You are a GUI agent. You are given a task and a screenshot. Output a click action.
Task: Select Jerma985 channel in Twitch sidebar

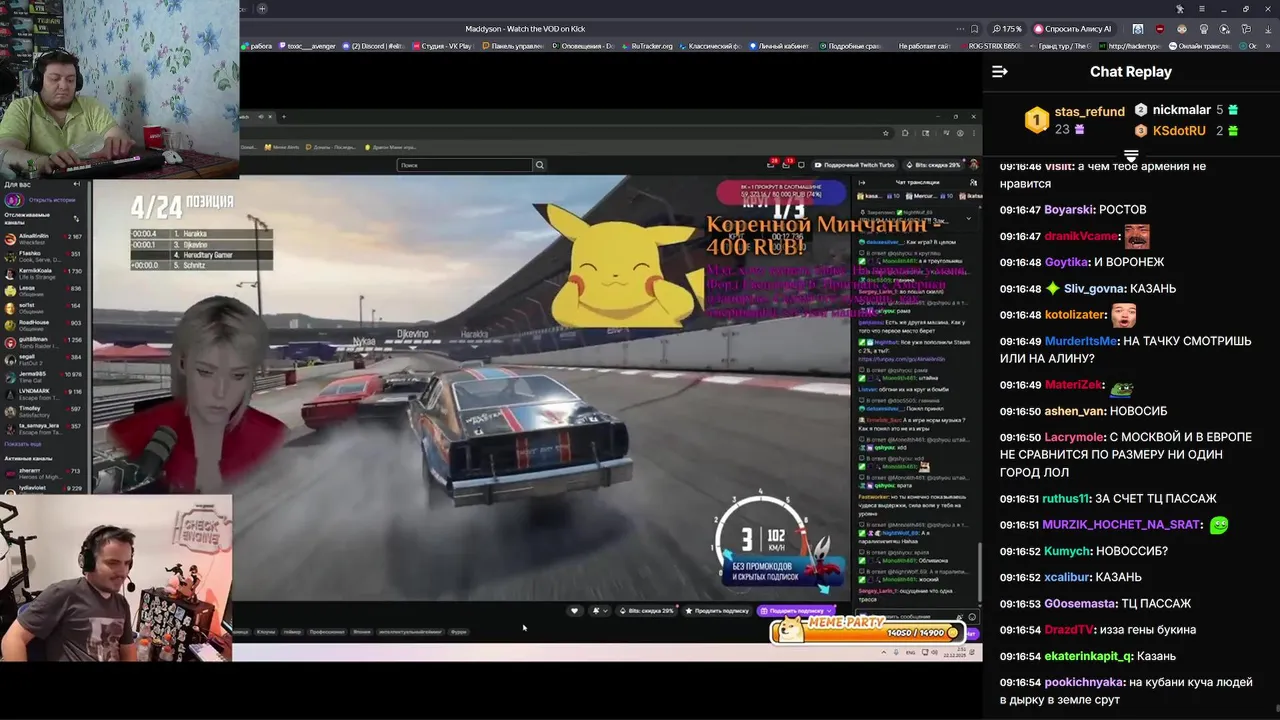(x=45, y=376)
